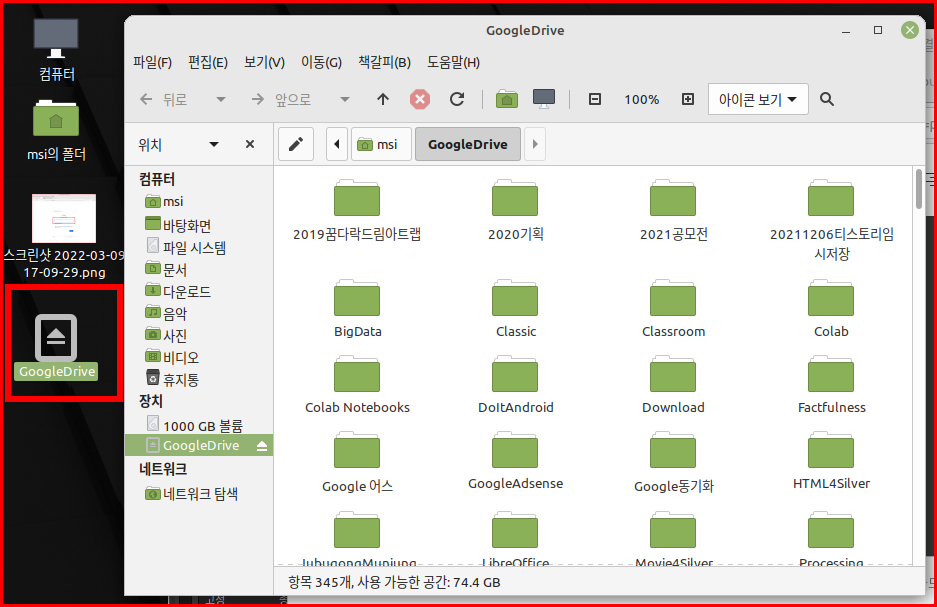Open the 보기(V) menu
Viewport: 937px width, 607px height.
pos(264,62)
